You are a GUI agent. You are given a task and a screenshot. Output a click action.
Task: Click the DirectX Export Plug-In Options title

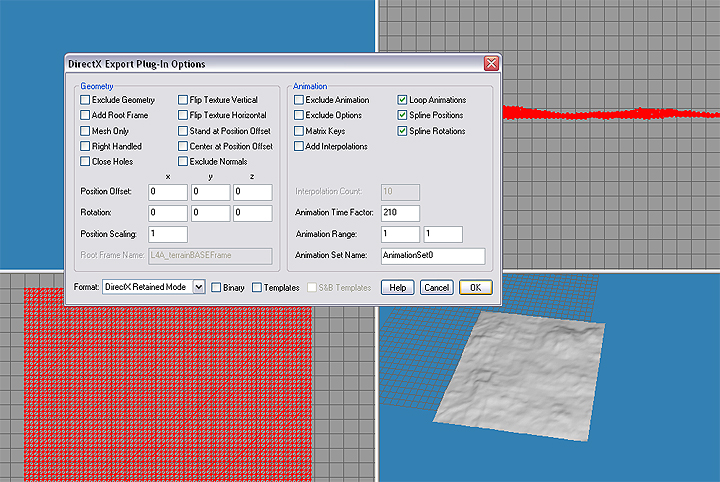136,64
